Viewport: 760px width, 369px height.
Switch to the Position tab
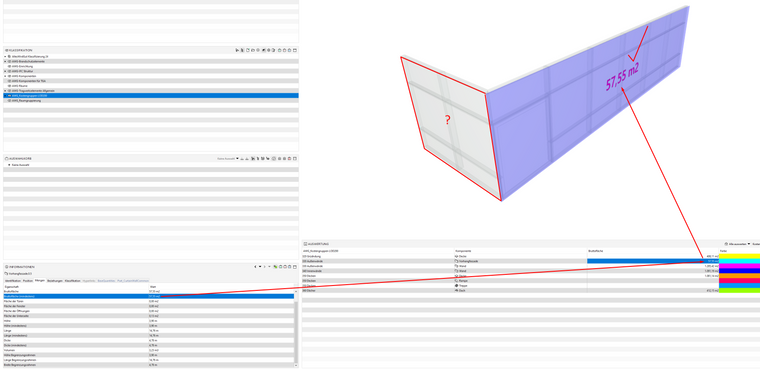coord(28,281)
